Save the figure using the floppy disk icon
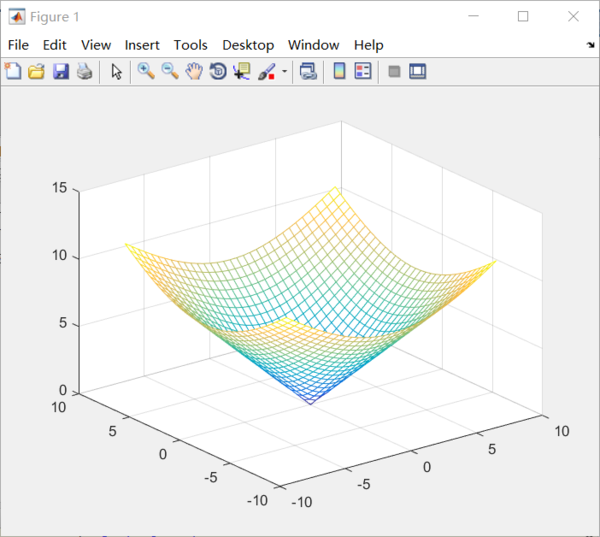Viewport: 600px width, 537px height. coord(60,71)
